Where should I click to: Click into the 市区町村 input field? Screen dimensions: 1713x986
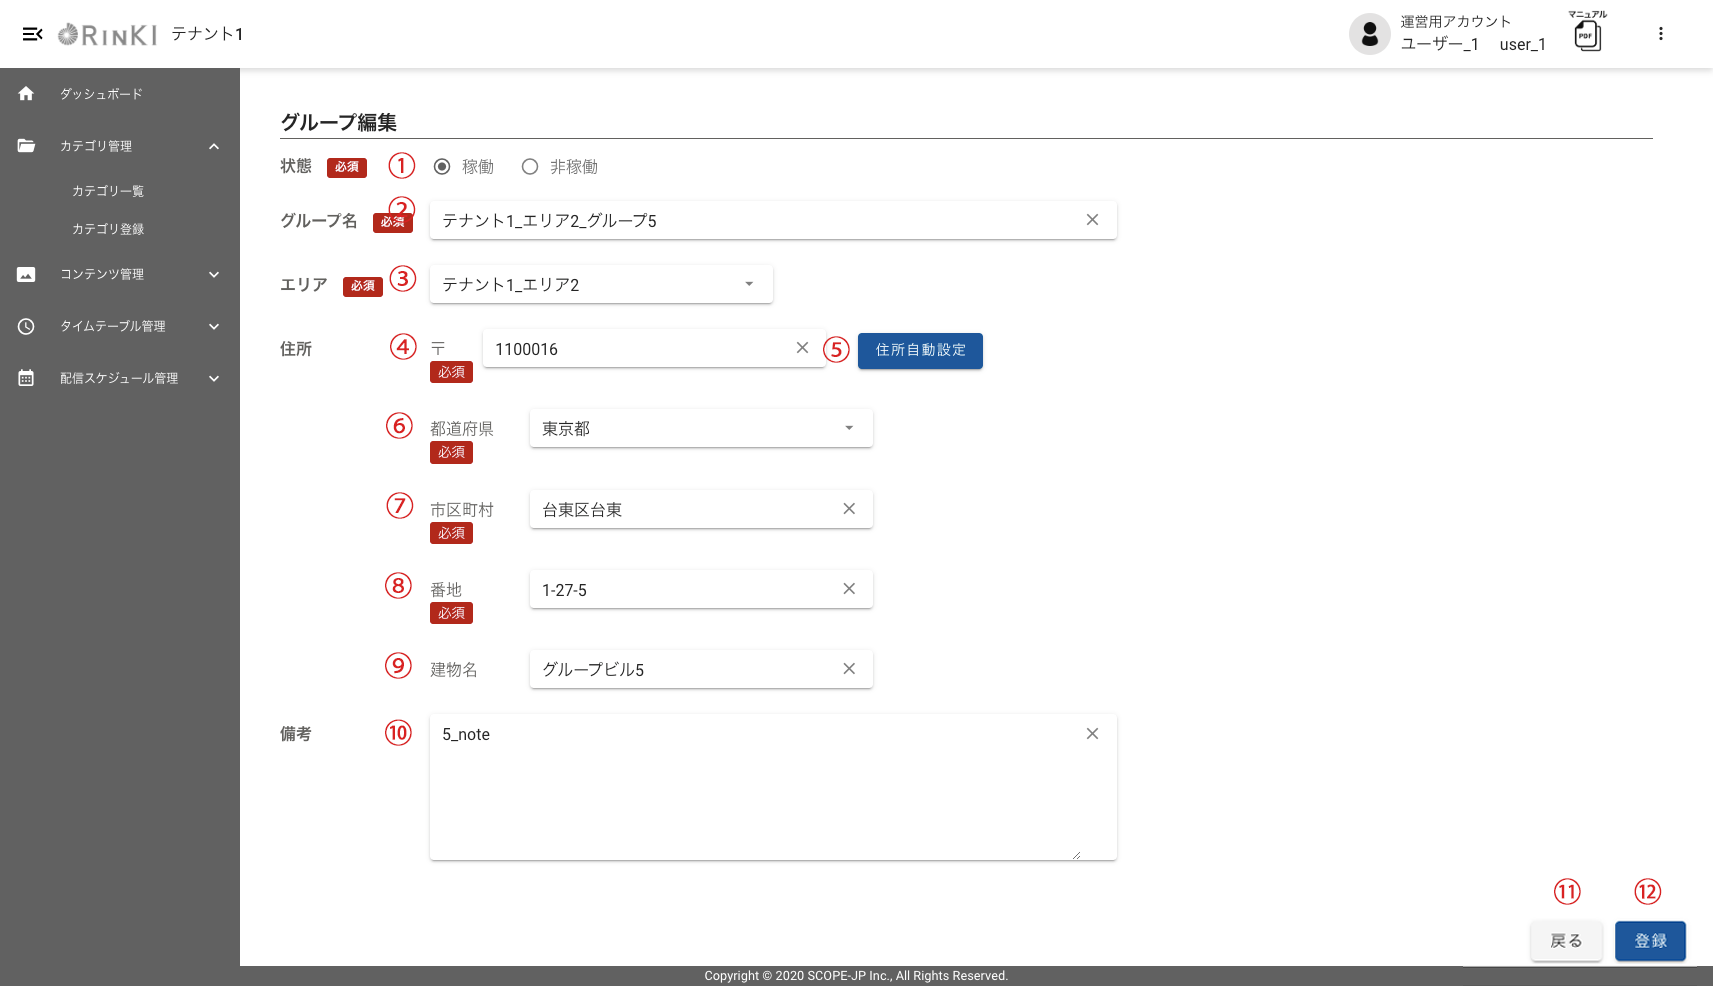point(685,509)
